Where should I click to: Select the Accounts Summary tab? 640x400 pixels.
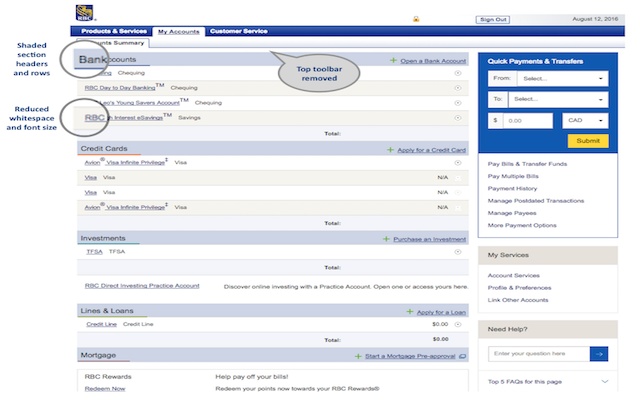click(113, 43)
